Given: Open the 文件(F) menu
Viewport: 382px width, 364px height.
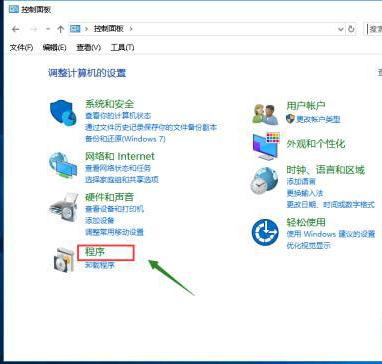Looking at the screenshot, I should [x=22, y=48].
